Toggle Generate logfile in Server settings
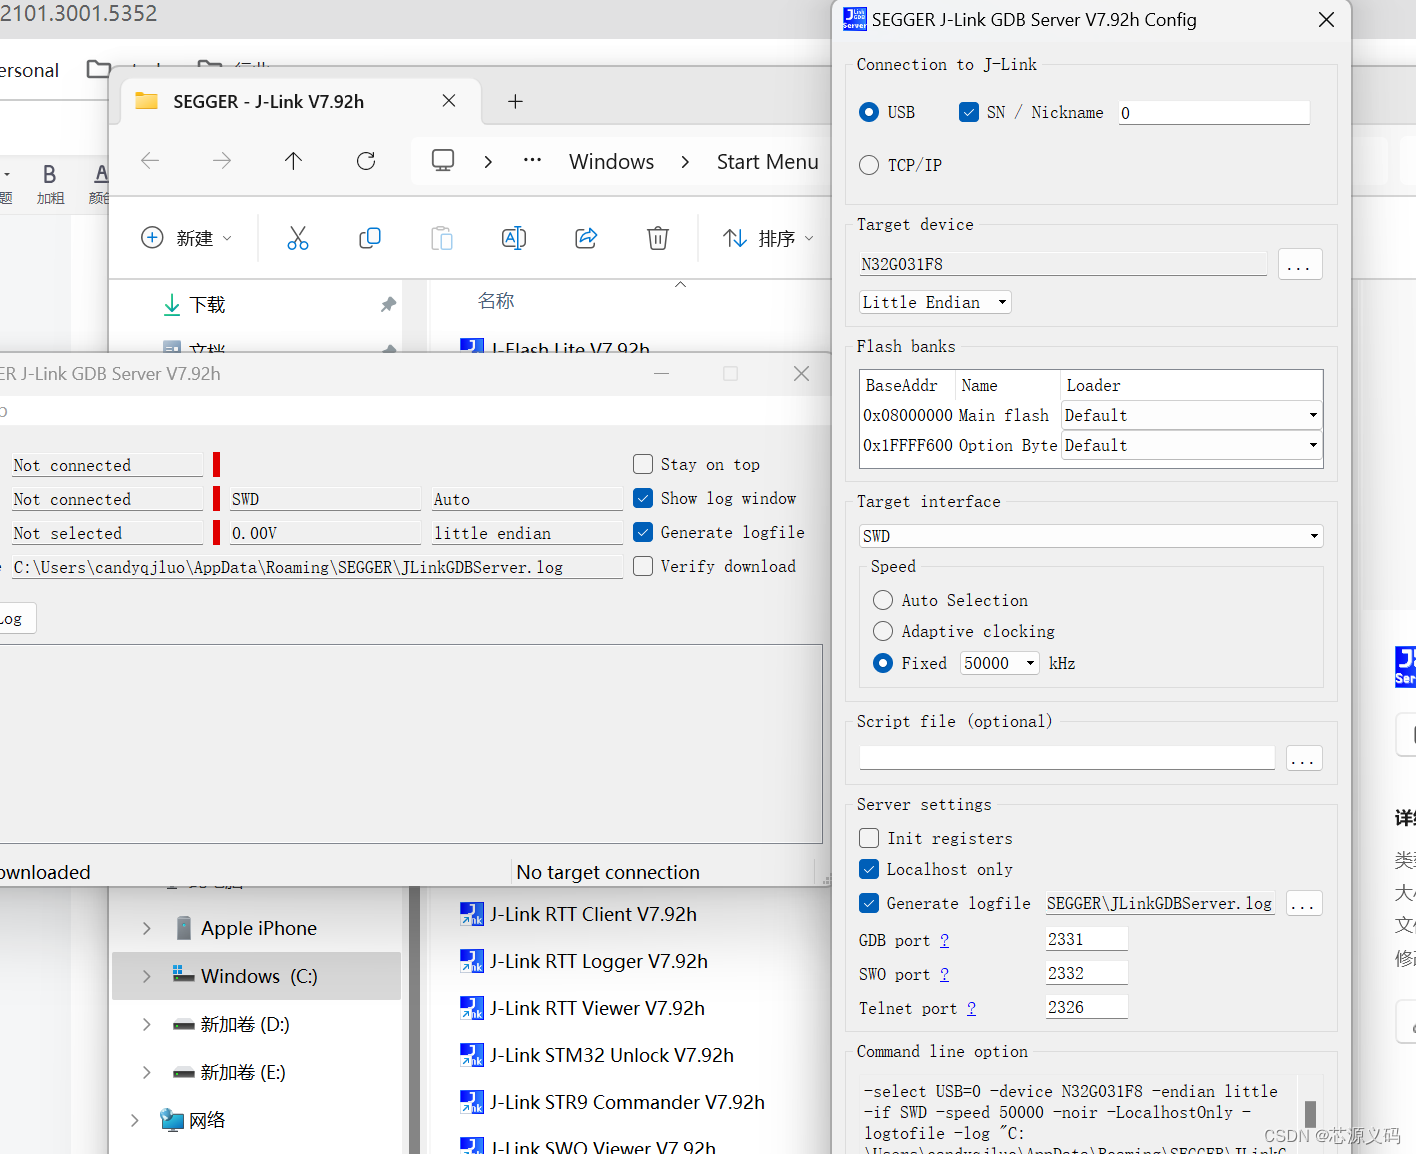Image resolution: width=1416 pixels, height=1154 pixels. [x=869, y=903]
